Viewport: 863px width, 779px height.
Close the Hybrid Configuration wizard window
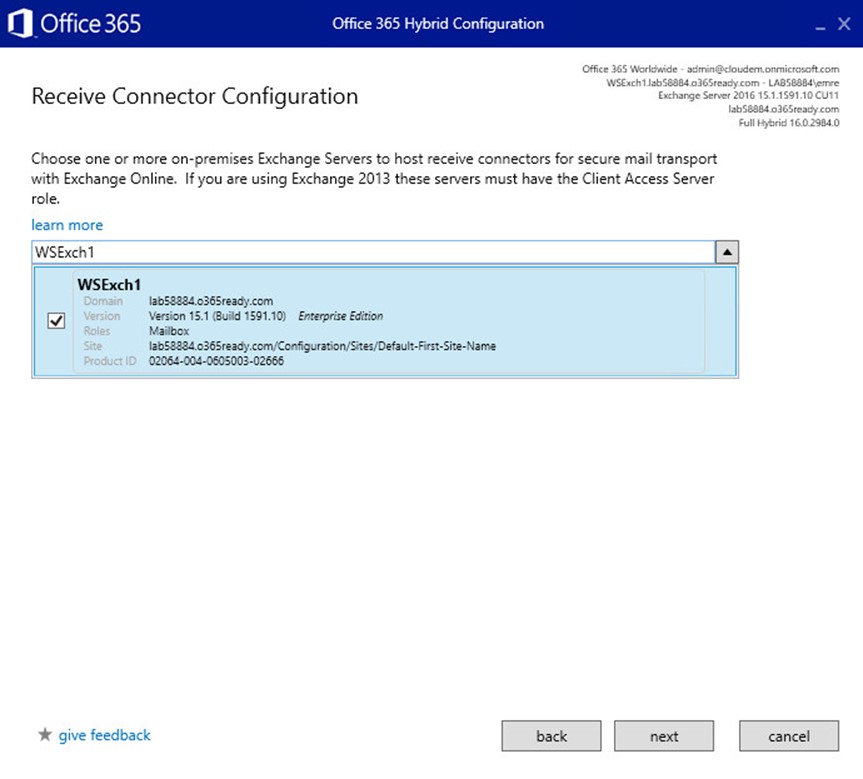[x=844, y=24]
